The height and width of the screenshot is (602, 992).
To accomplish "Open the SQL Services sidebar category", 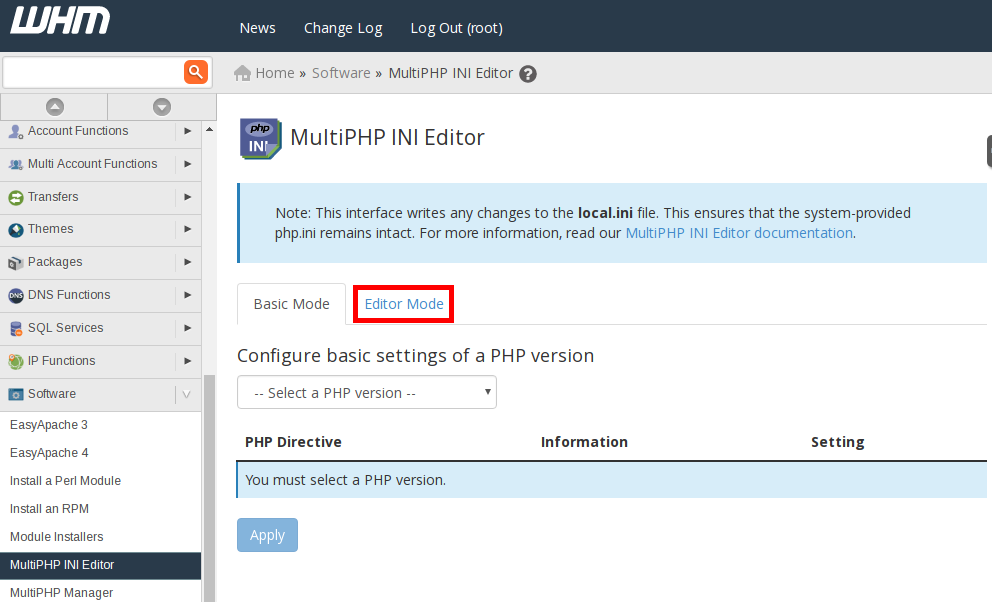I will (x=65, y=328).
